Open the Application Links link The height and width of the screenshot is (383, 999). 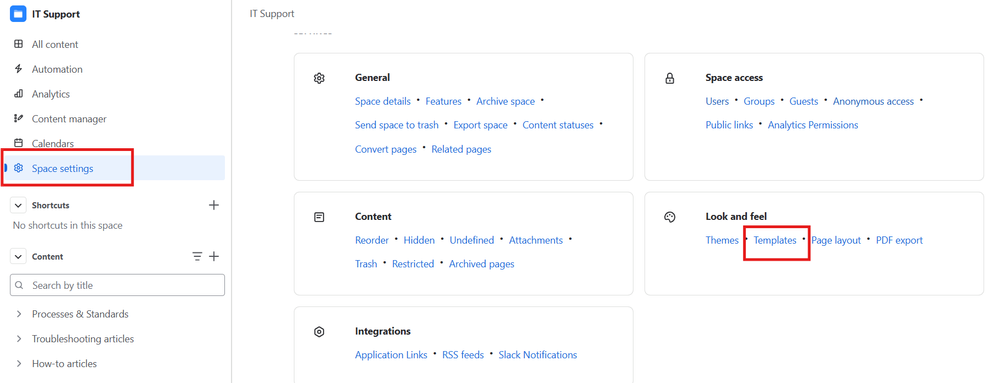coord(391,355)
